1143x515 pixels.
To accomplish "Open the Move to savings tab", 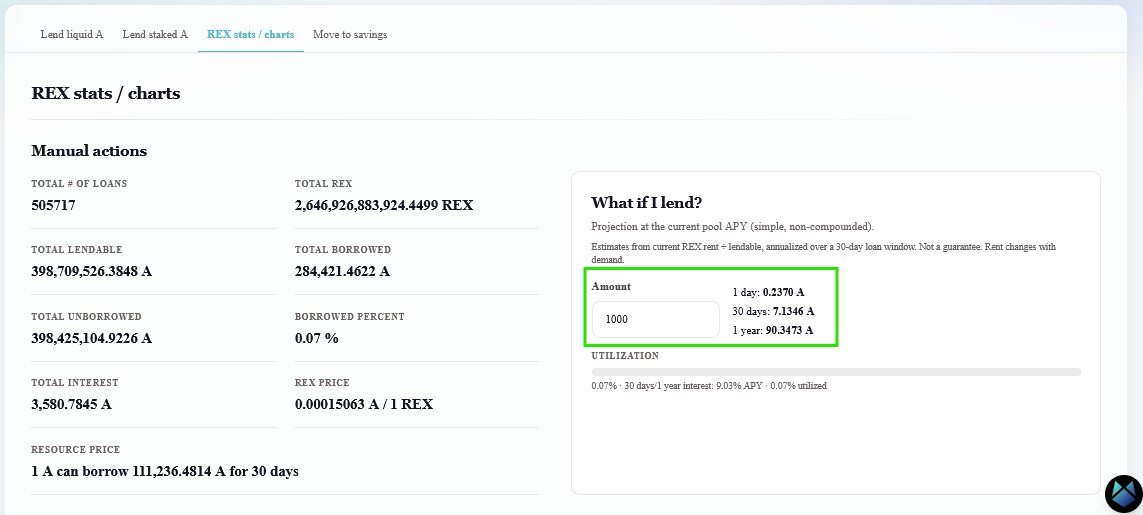I will 350,34.
